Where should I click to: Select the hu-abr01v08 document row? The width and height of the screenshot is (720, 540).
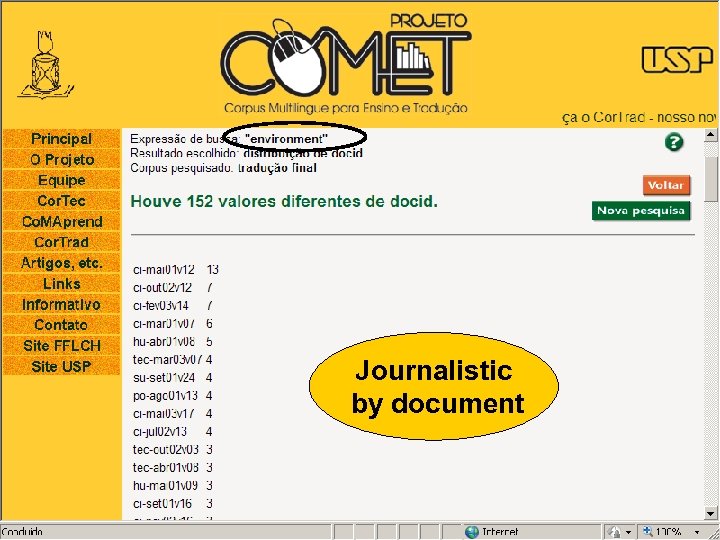tap(173, 342)
